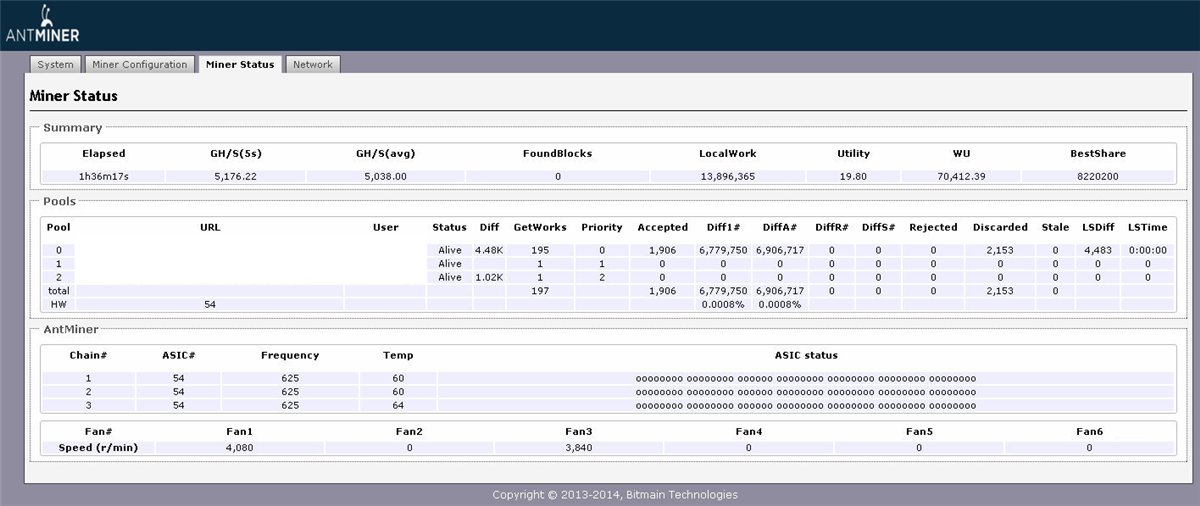Click the AntMiner section label
The width and height of the screenshot is (1200, 506).
pyautogui.click(x=69, y=328)
